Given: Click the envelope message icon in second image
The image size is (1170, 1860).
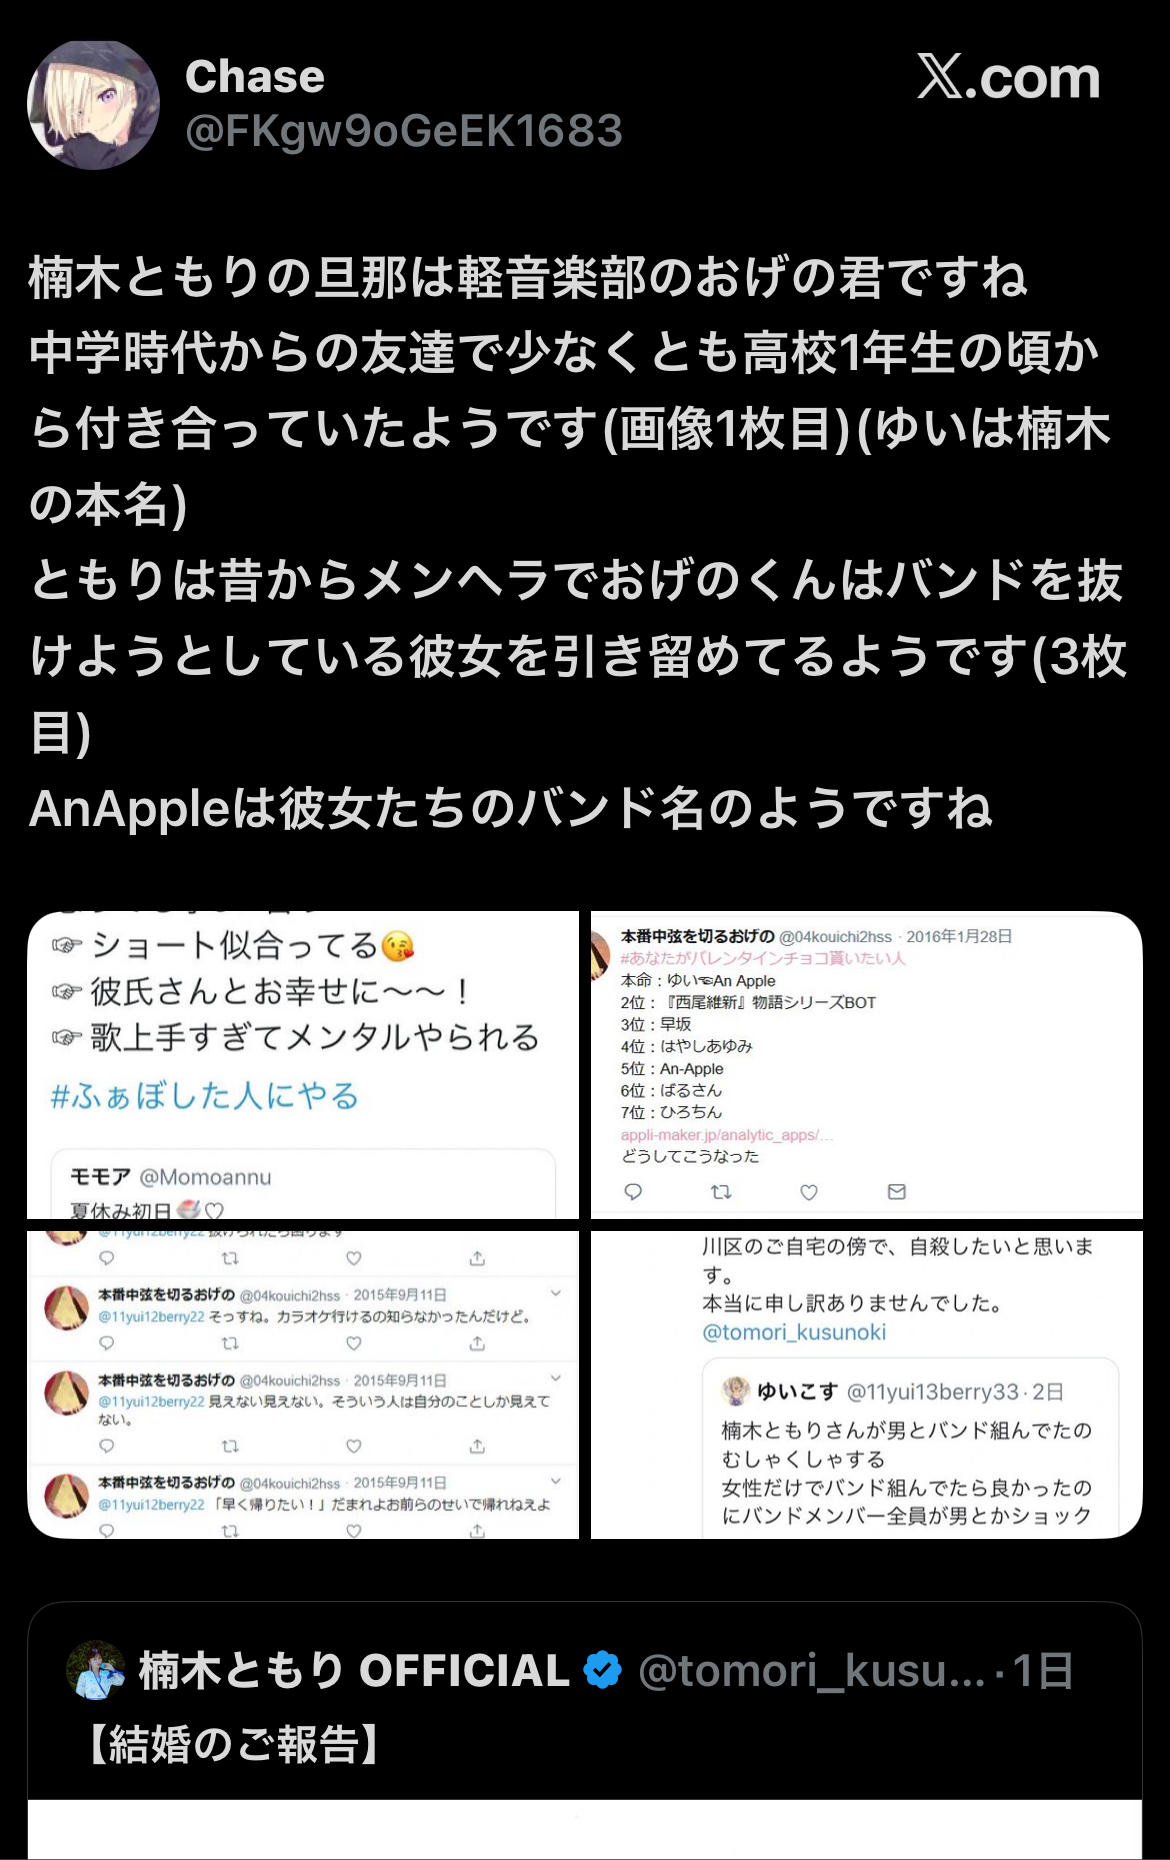Looking at the screenshot, I should pyautogui.click(x=897, y=1192).
